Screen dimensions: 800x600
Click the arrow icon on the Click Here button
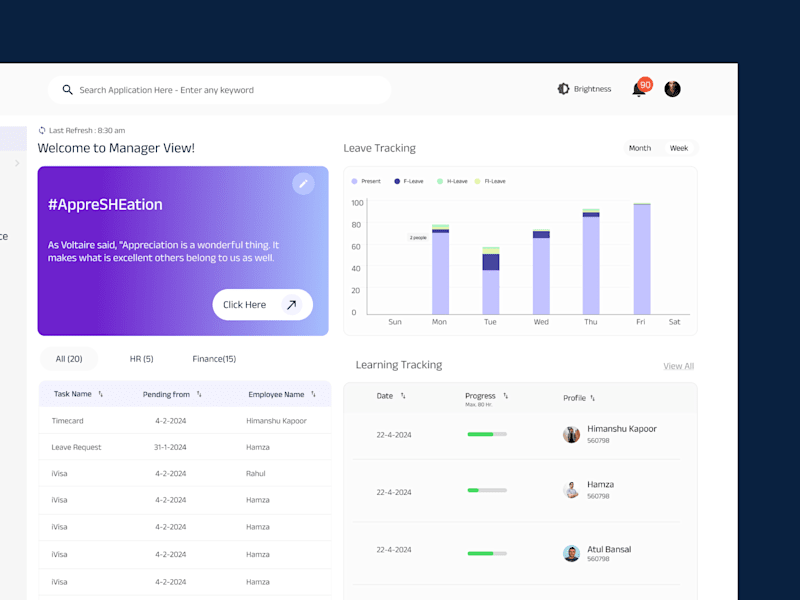291,305
